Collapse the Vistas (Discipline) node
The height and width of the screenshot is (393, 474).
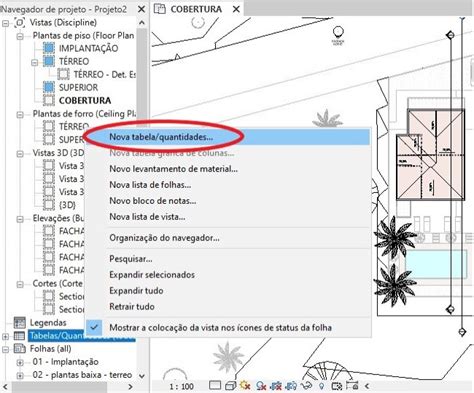tap(5, 23)
